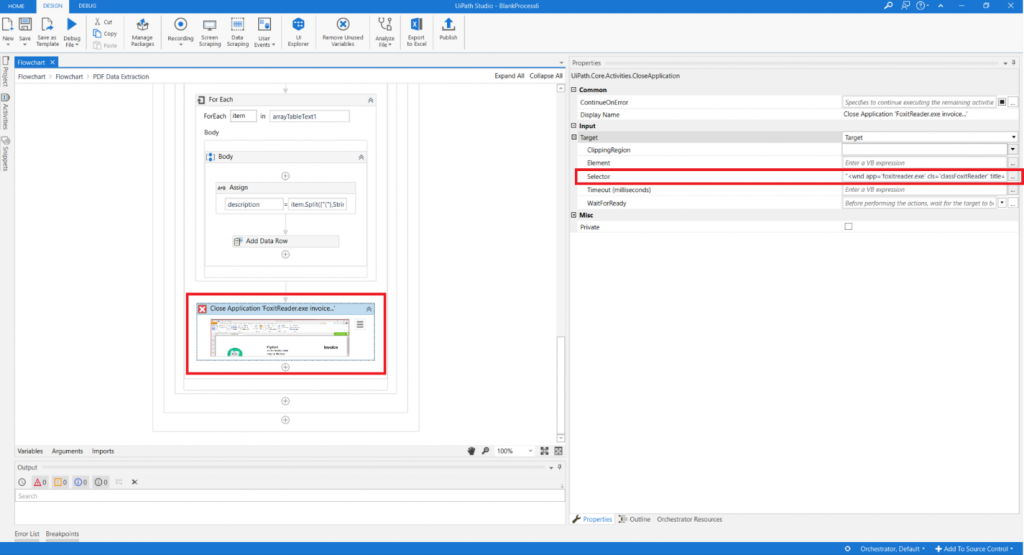Close the Flowchart document tab
Viewport: 1024px width, 555px height.
(52, 62)
